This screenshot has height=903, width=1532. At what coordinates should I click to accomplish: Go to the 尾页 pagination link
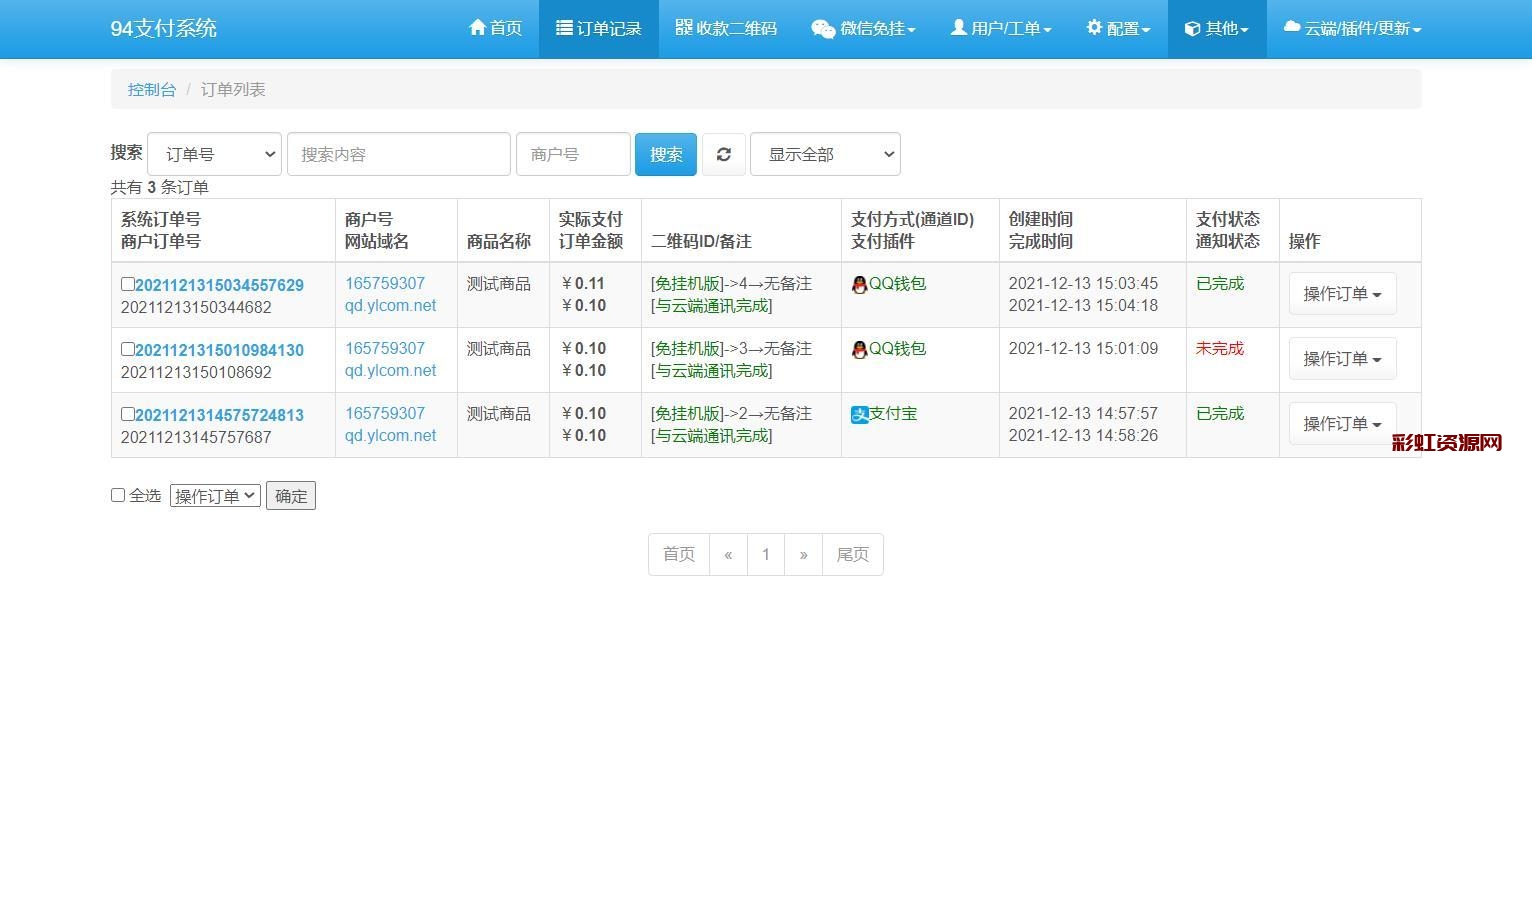852,554
